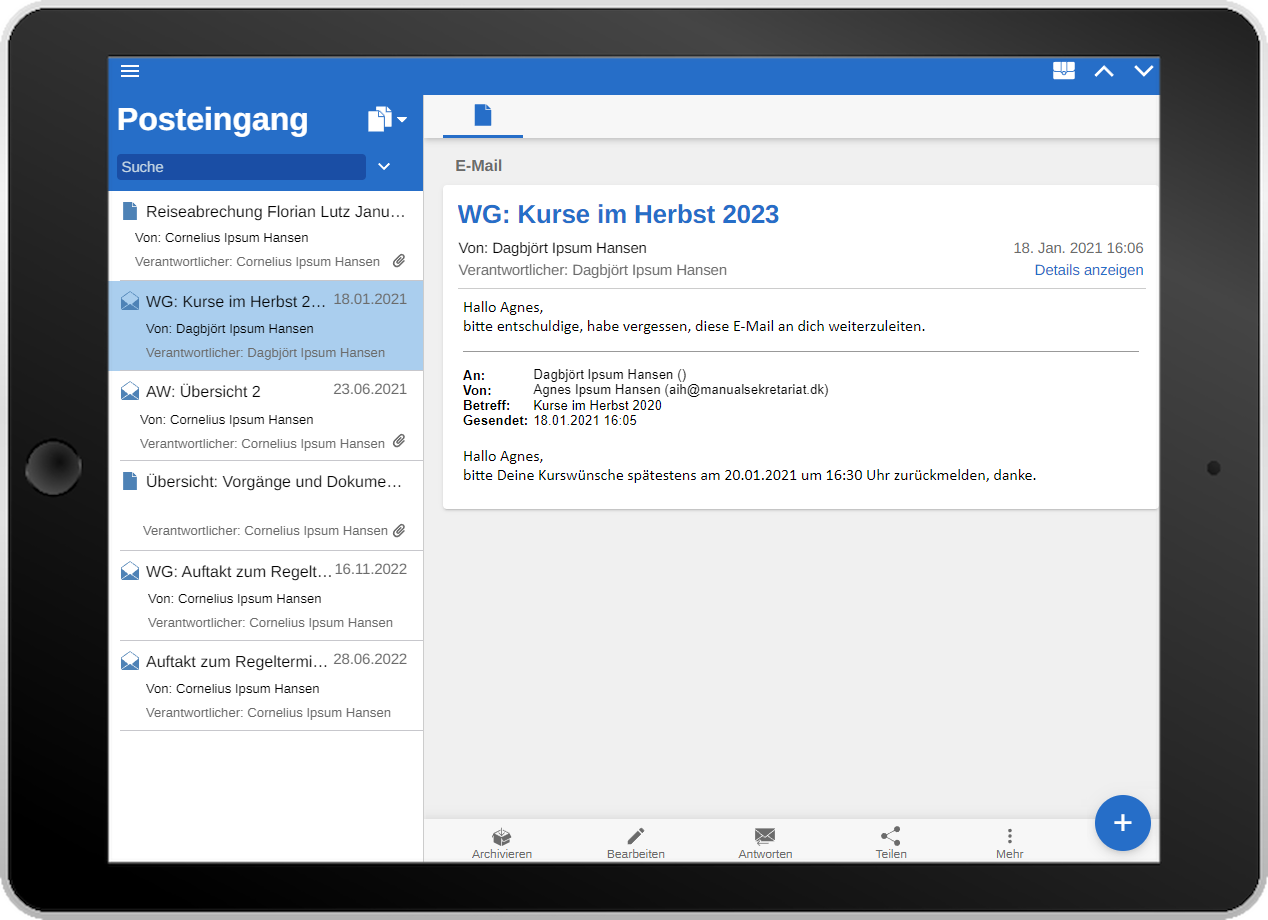Open the hamburger menu
This screenshot has width=1268, height=920.
(x=130, y=71)
